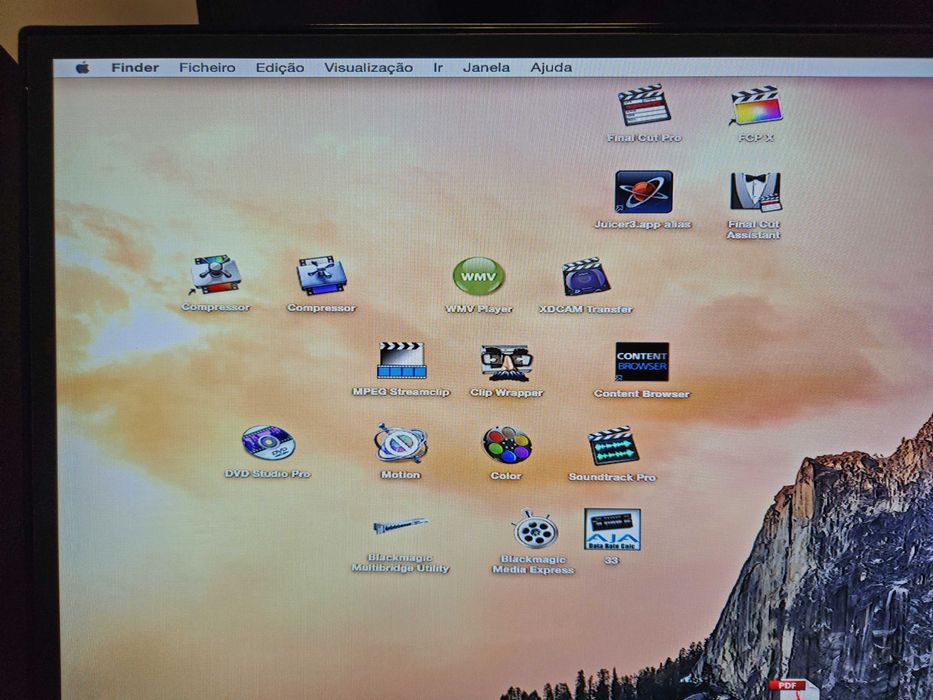Open the Ficheiro menu
This screenshot has width=933, height=700.
pos(207,67)
